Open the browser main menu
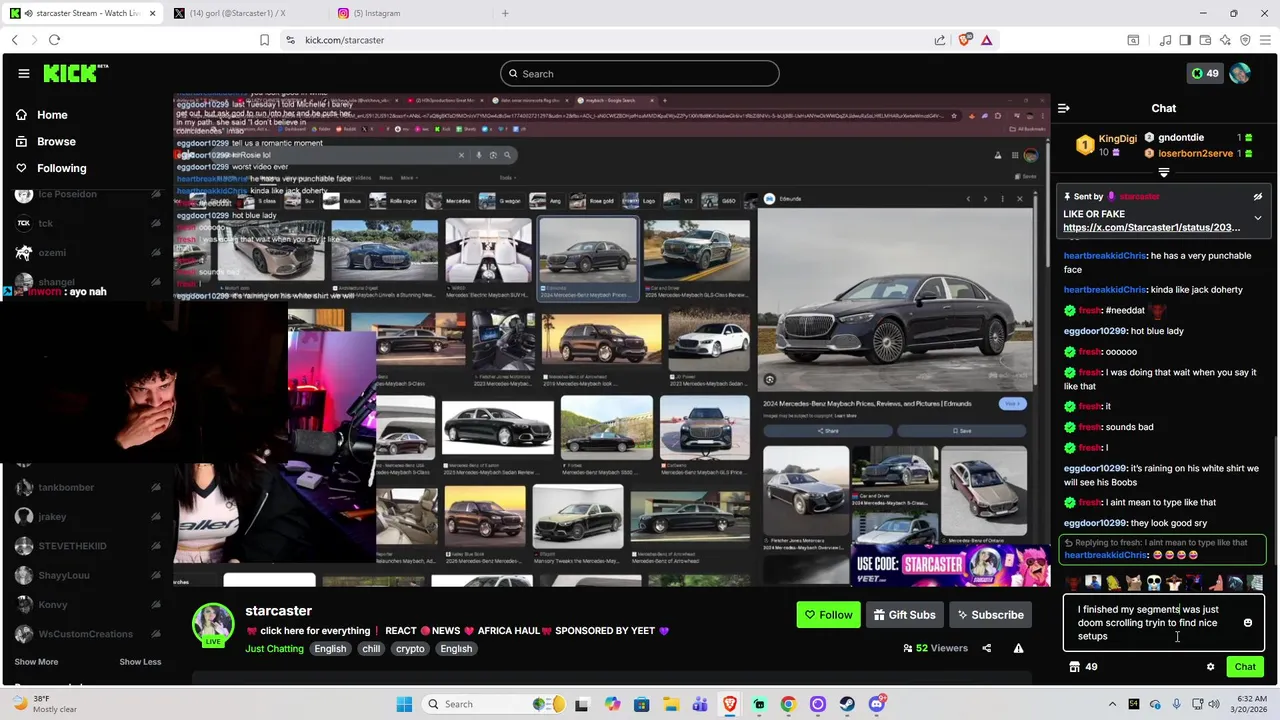This screenshot has width=1280, height=720. click(1265, 40)
